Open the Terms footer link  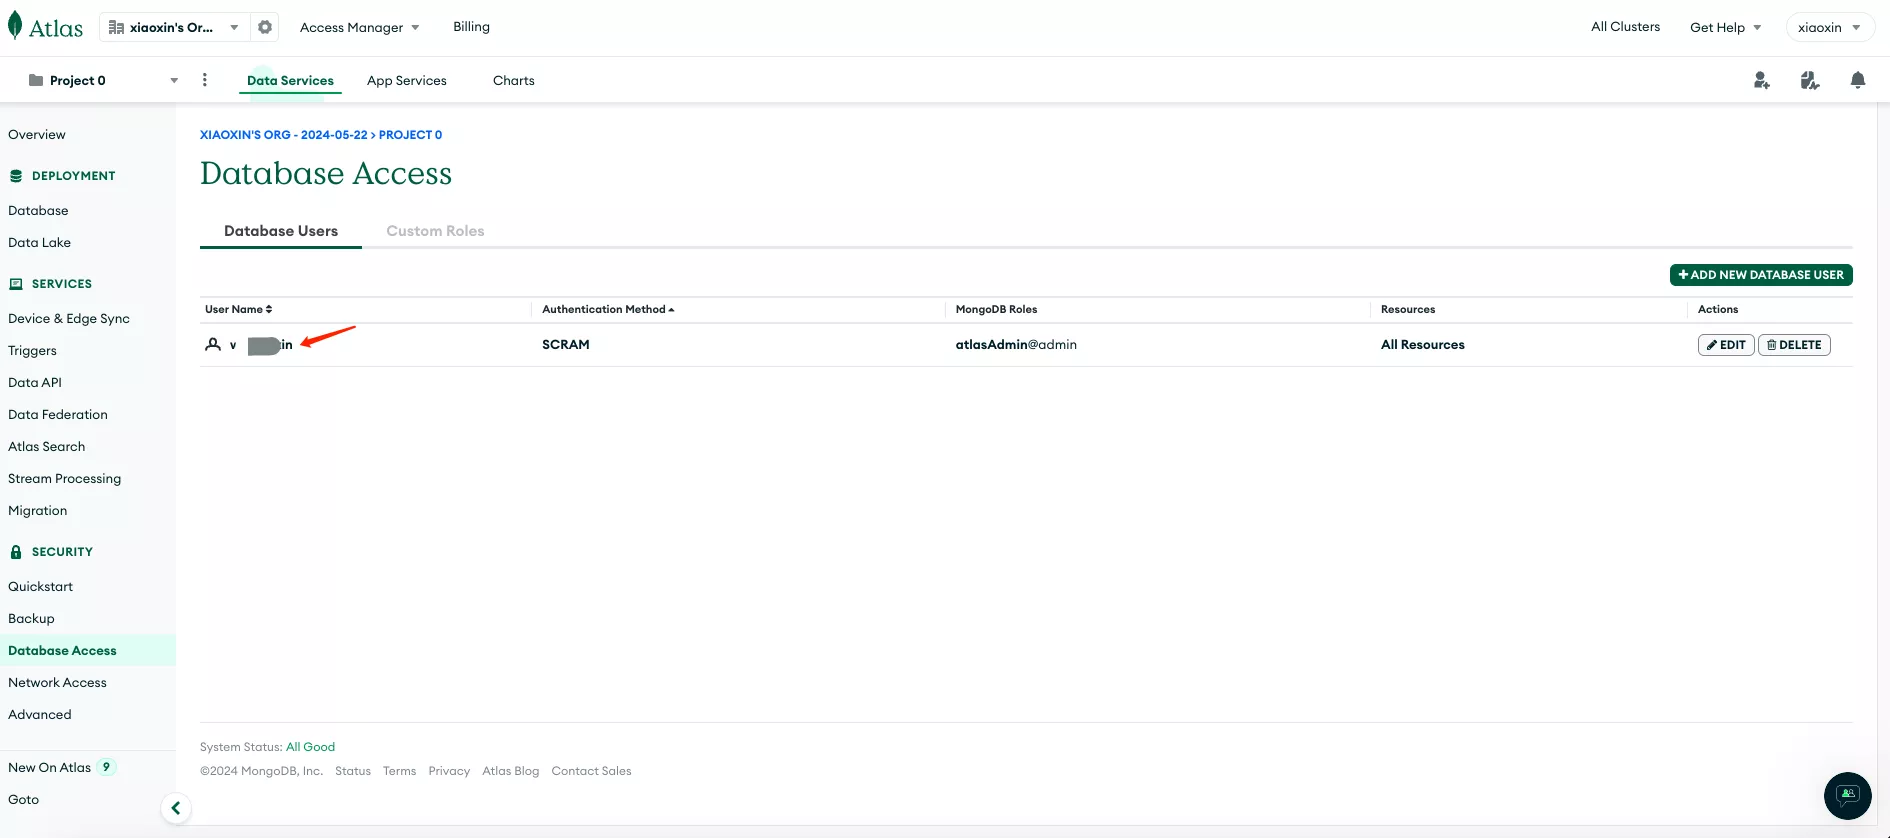tap(399, 771)
